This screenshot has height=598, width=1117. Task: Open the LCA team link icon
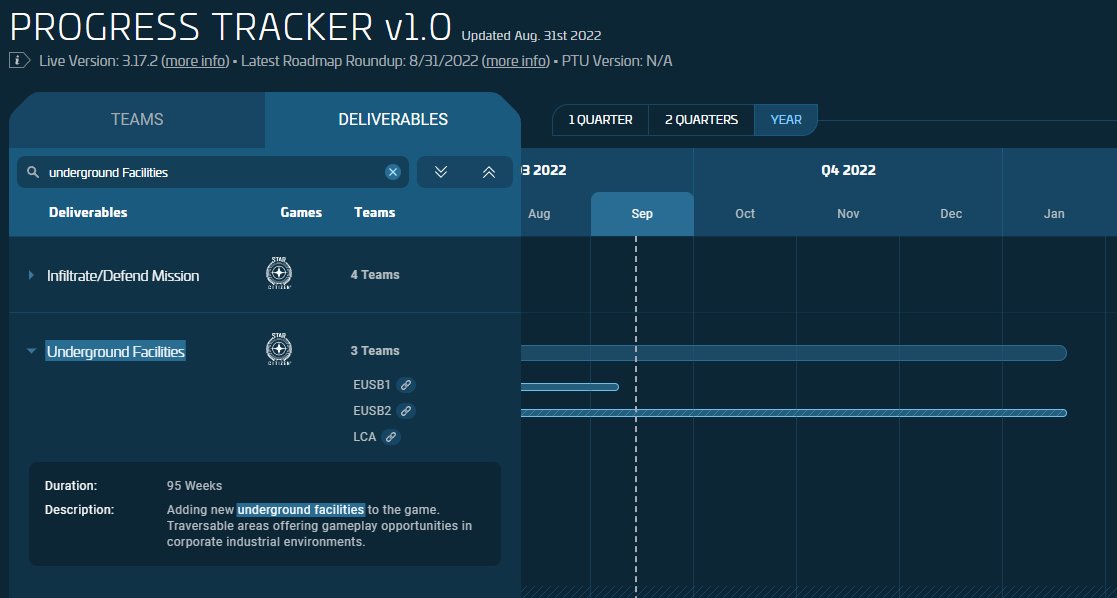coord(390,437)
